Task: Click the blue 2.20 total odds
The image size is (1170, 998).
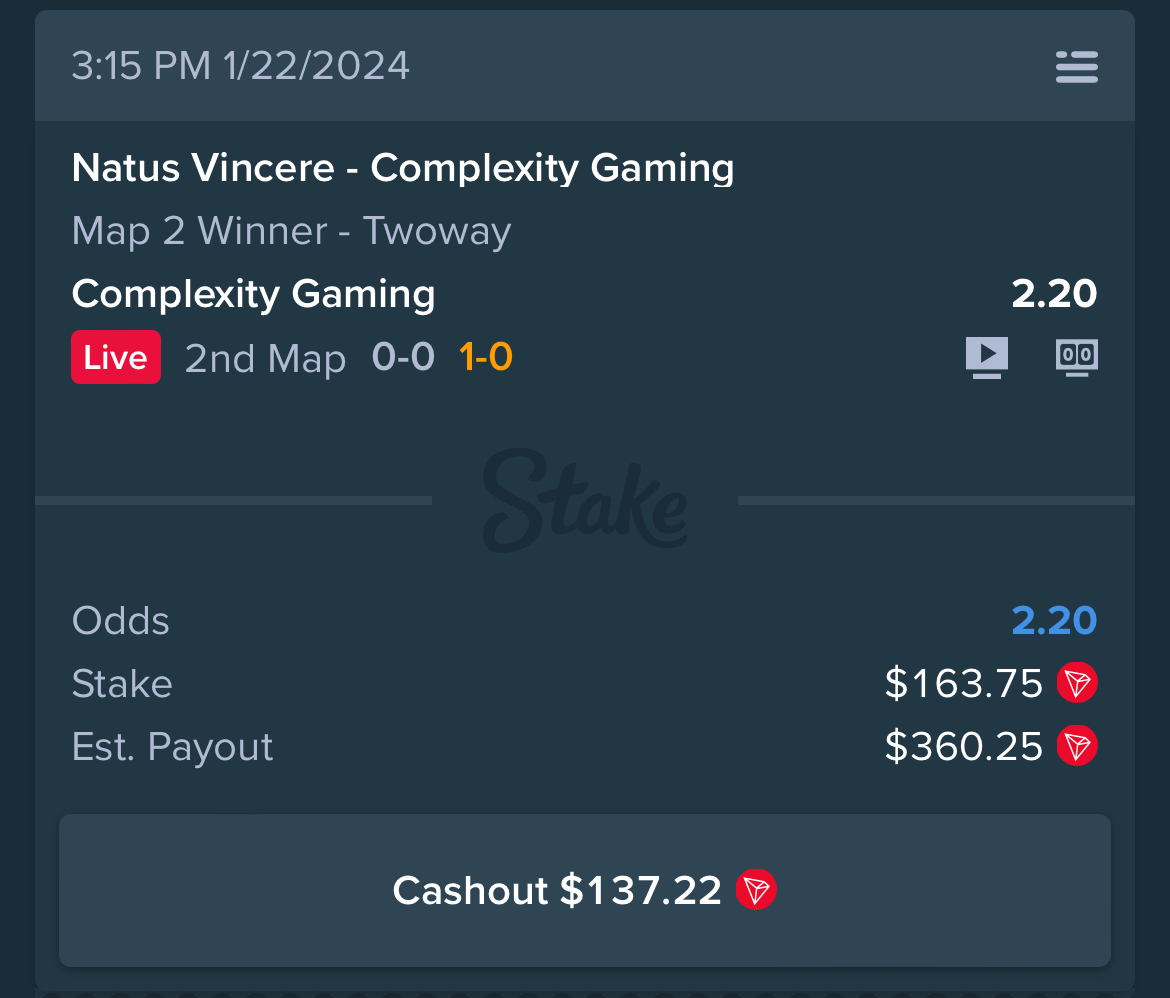Action: point(1054,620)
